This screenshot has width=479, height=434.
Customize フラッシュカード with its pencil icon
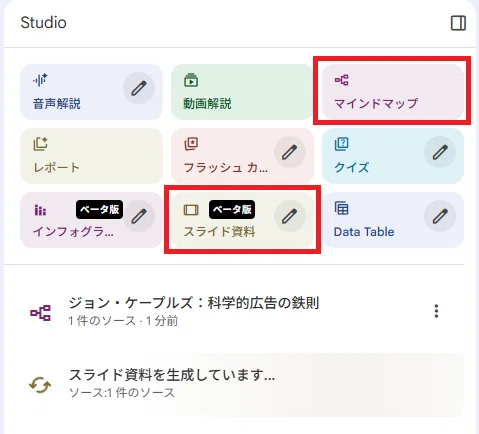289,152
